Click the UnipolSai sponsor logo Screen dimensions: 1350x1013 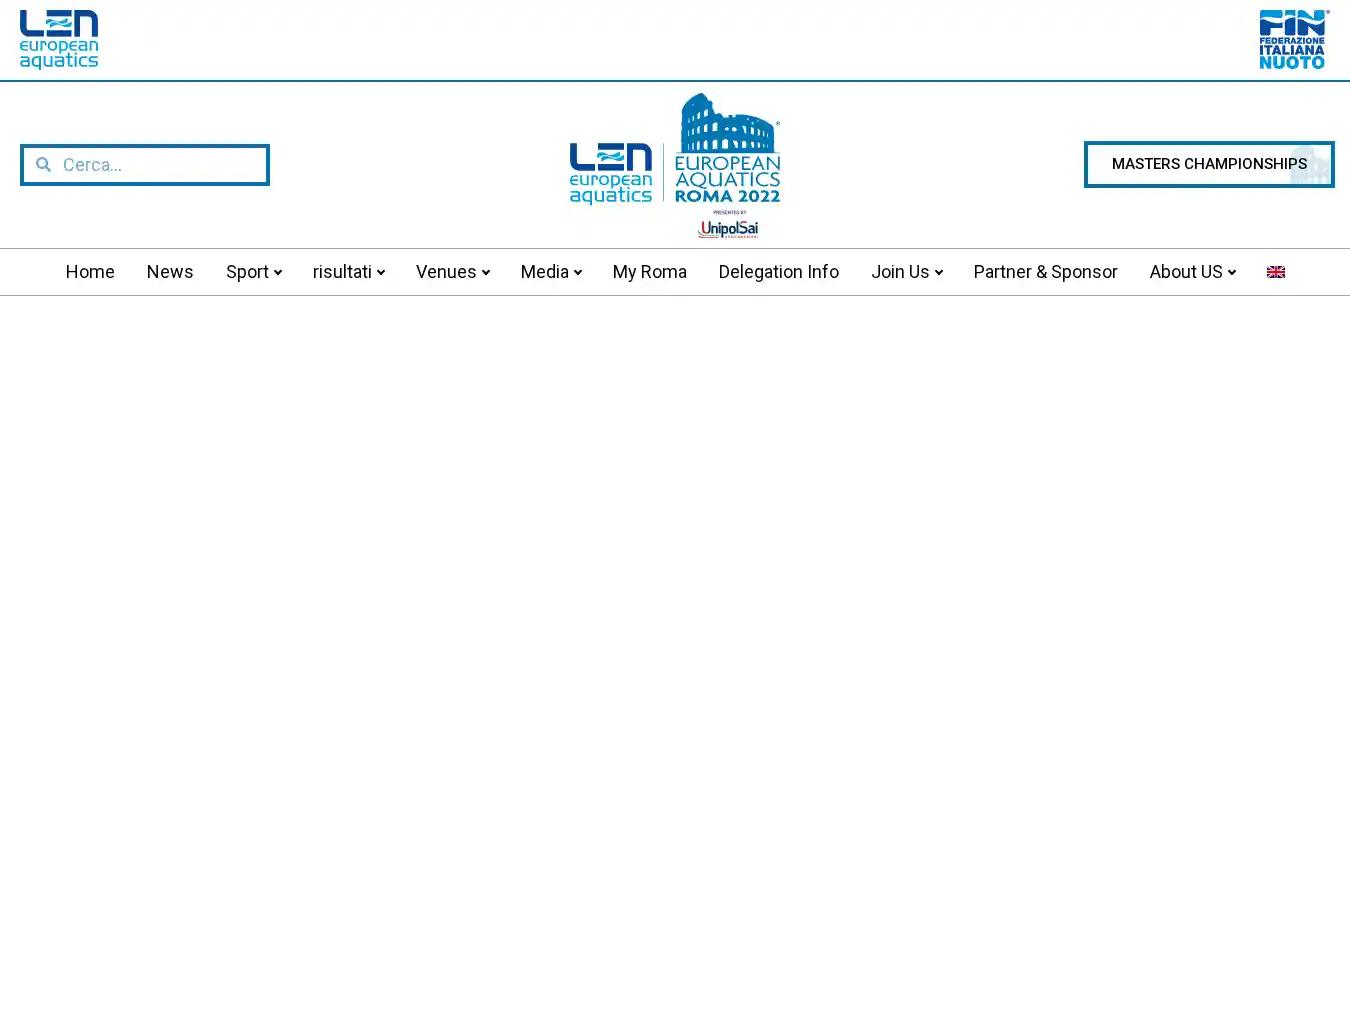(727, 228)
